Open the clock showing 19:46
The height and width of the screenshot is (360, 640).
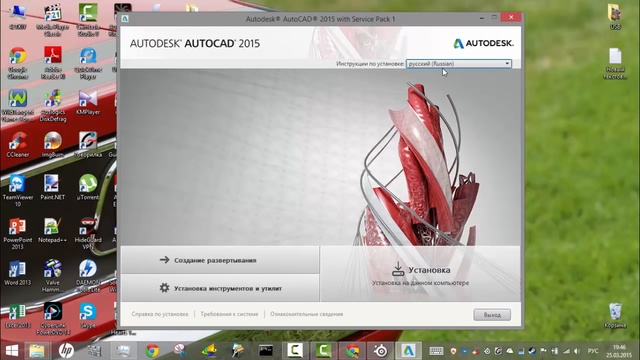click(x=619, y=351)
